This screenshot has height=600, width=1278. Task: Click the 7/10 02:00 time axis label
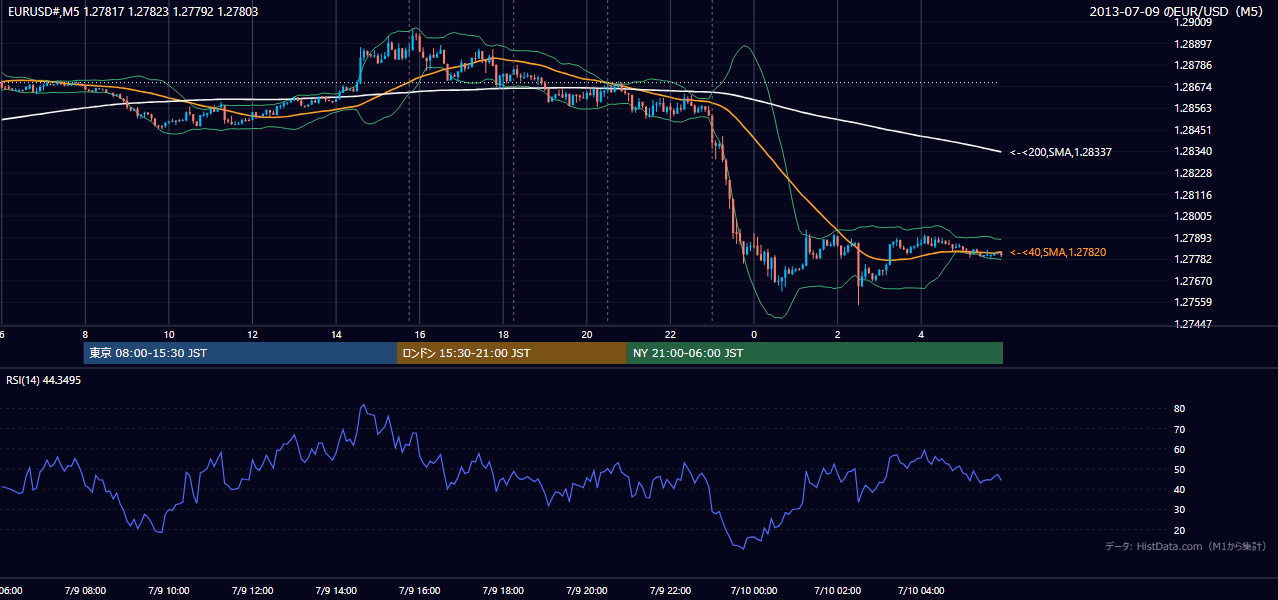coord(838,590)
